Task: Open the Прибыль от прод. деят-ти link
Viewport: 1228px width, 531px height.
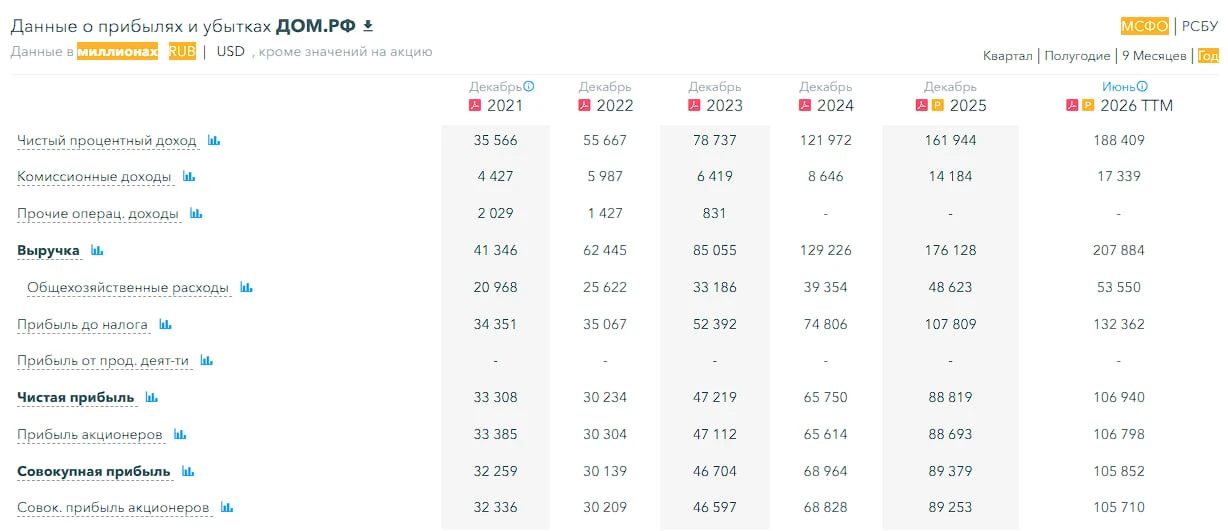Action: pos(103,361)
